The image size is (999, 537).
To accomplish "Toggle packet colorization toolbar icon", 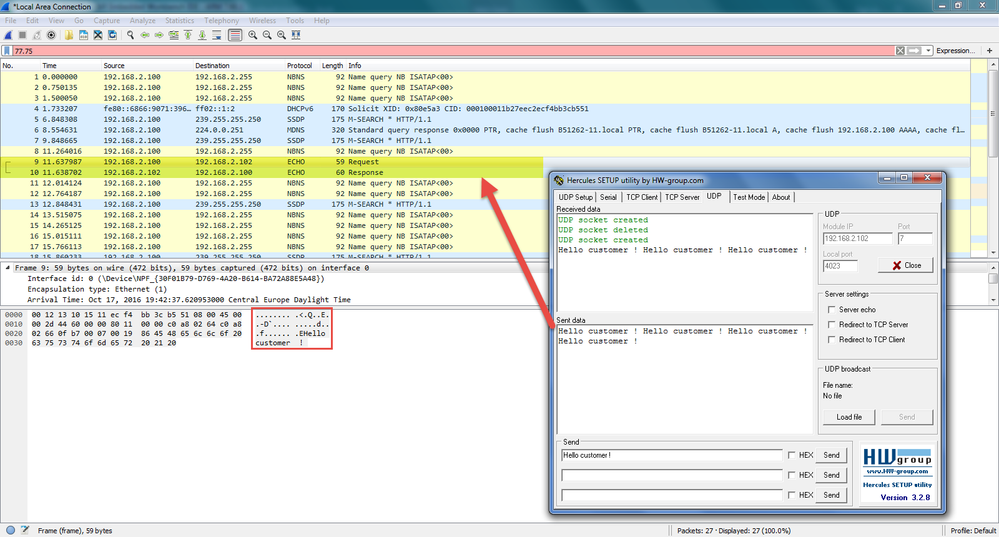I will pos(235,35).
